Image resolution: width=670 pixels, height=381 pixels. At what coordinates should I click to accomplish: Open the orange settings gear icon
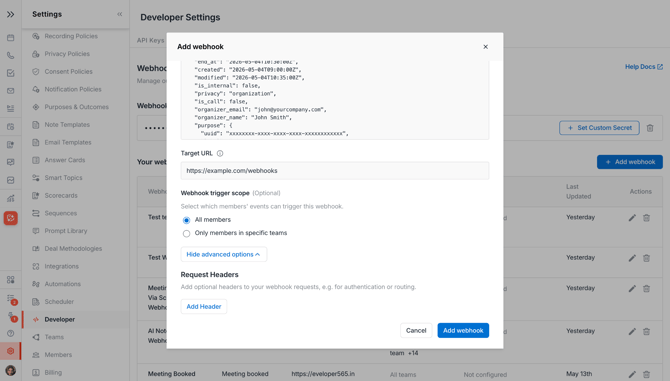pyautogui.click(x=11, y=351)
